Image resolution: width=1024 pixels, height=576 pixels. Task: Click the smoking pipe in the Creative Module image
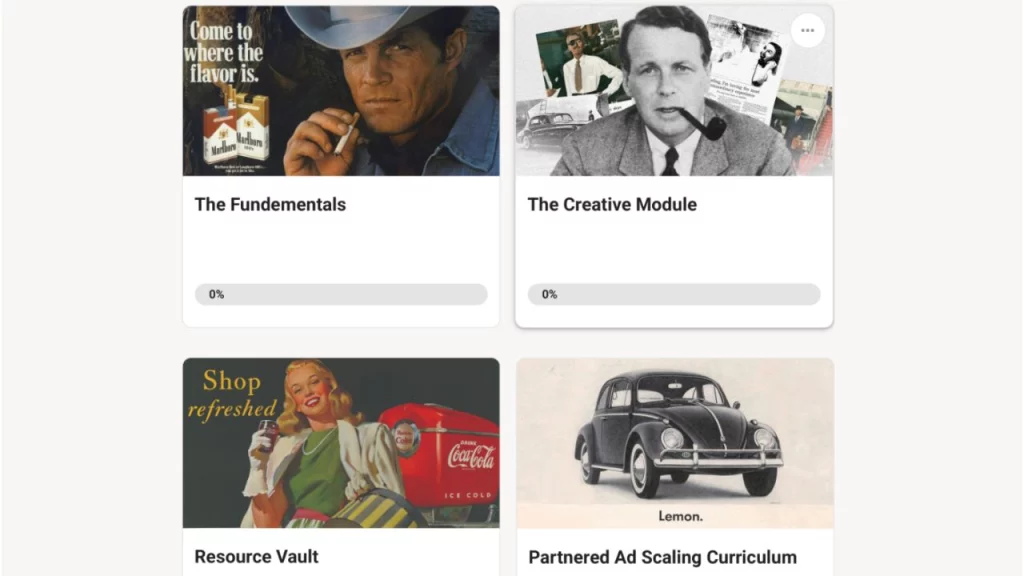(x=704, y=124)
